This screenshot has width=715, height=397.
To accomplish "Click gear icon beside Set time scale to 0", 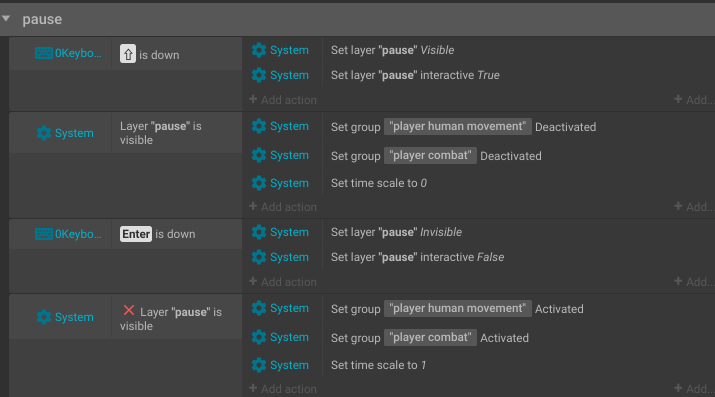I will [259, 183].
